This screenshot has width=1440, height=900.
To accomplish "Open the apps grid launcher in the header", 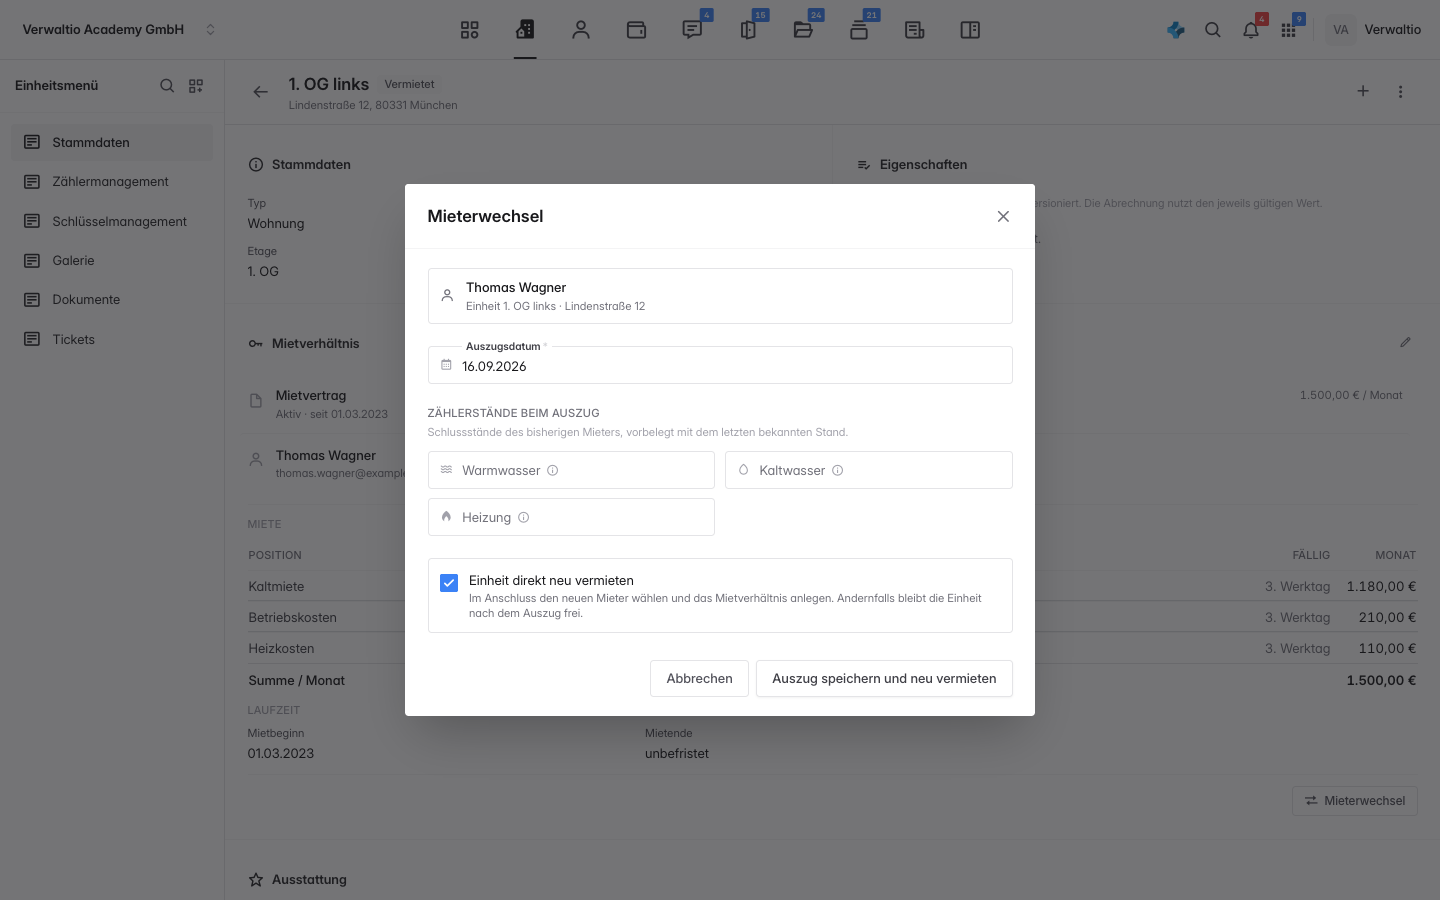I will [1288, 30].
